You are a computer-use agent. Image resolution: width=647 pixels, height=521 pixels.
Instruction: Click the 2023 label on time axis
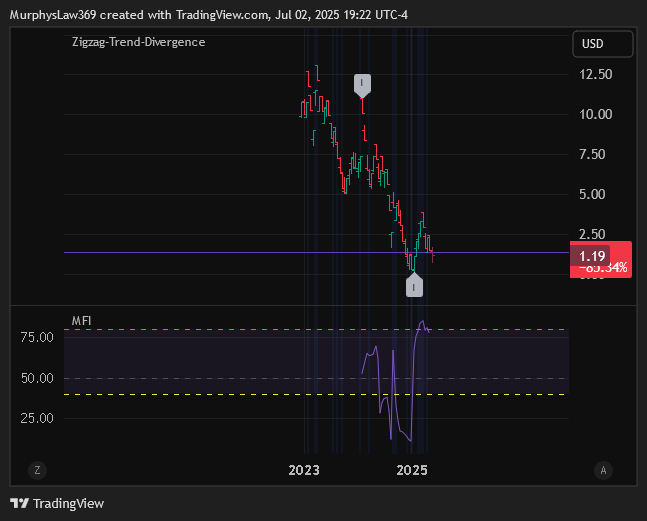[304, 470]
